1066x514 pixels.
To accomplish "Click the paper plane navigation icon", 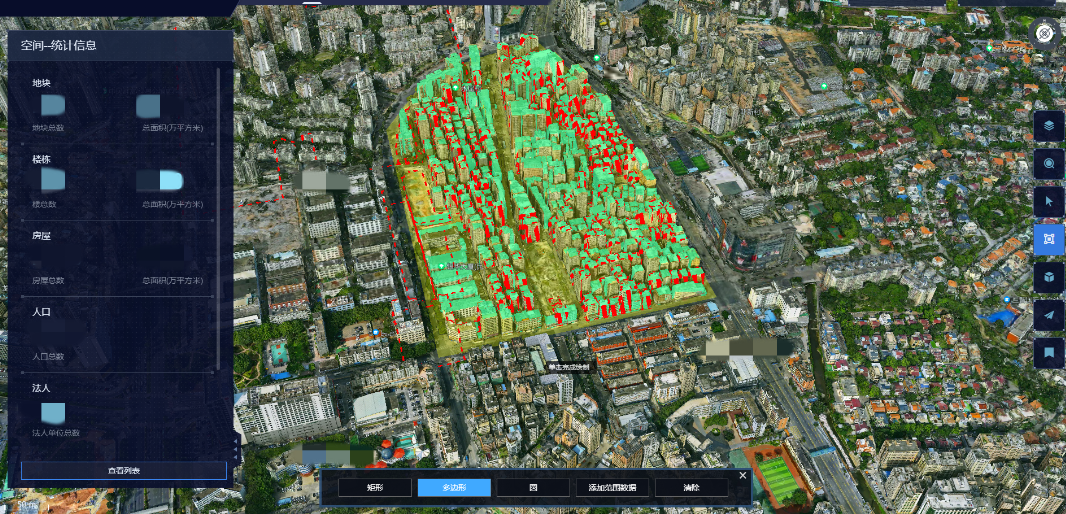I will pos(1049,315).
